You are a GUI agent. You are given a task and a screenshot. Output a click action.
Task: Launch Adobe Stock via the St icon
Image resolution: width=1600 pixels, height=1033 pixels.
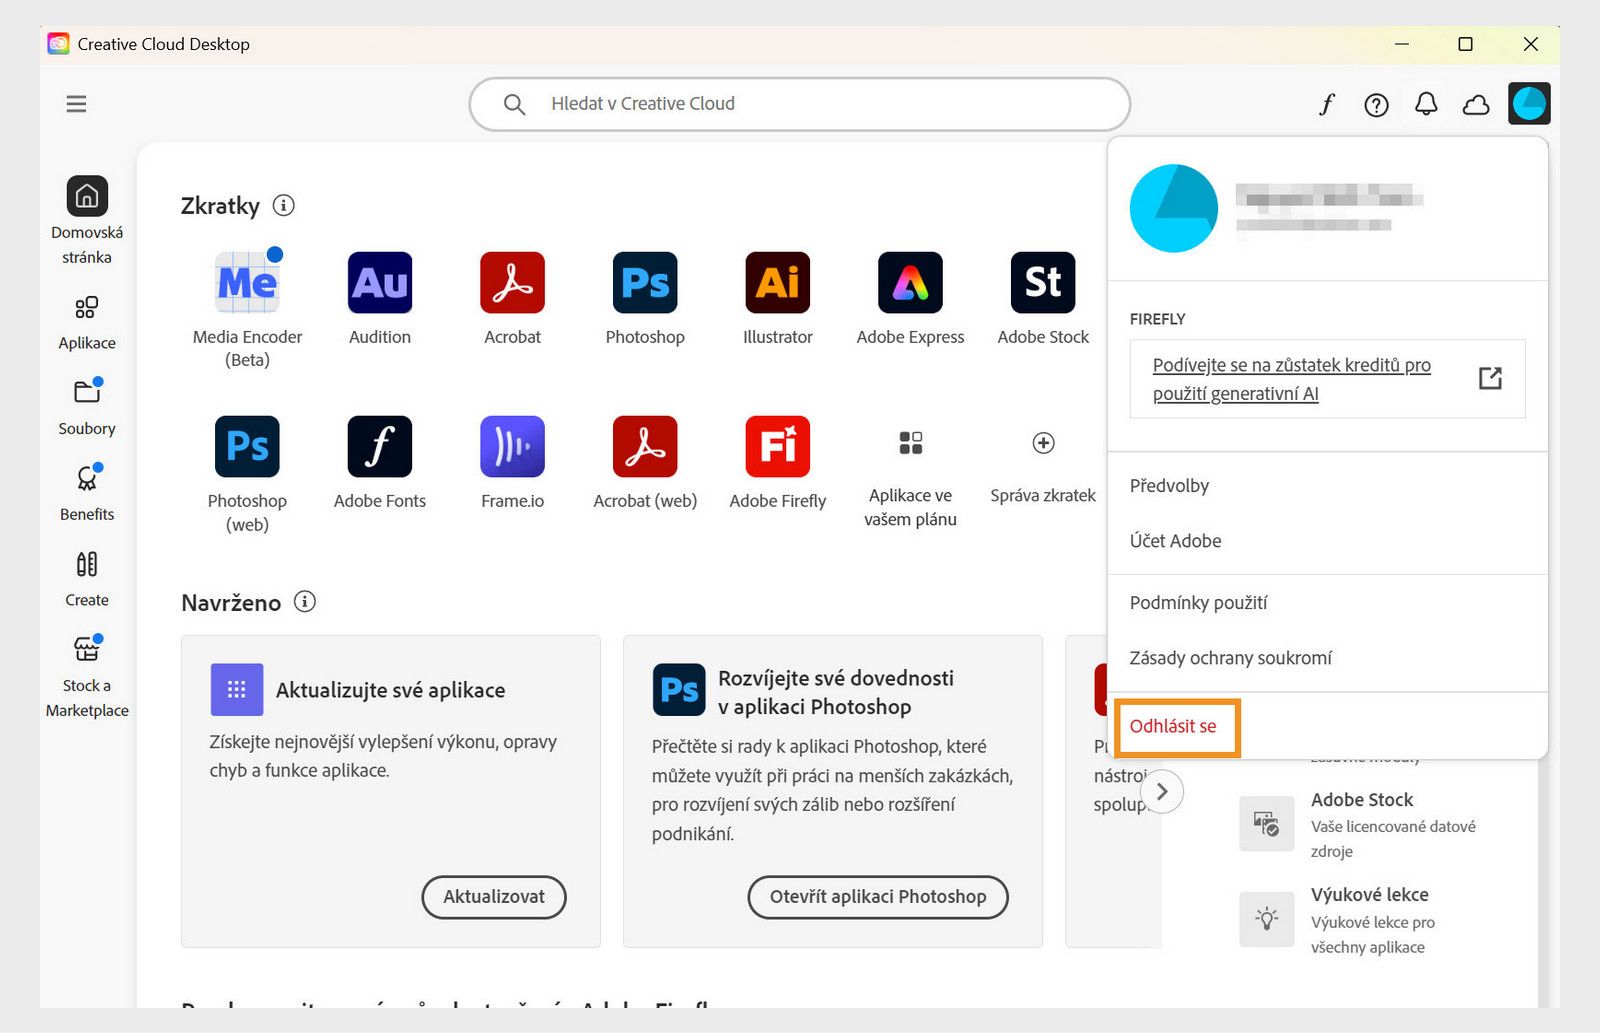(x=1042, y=283)
